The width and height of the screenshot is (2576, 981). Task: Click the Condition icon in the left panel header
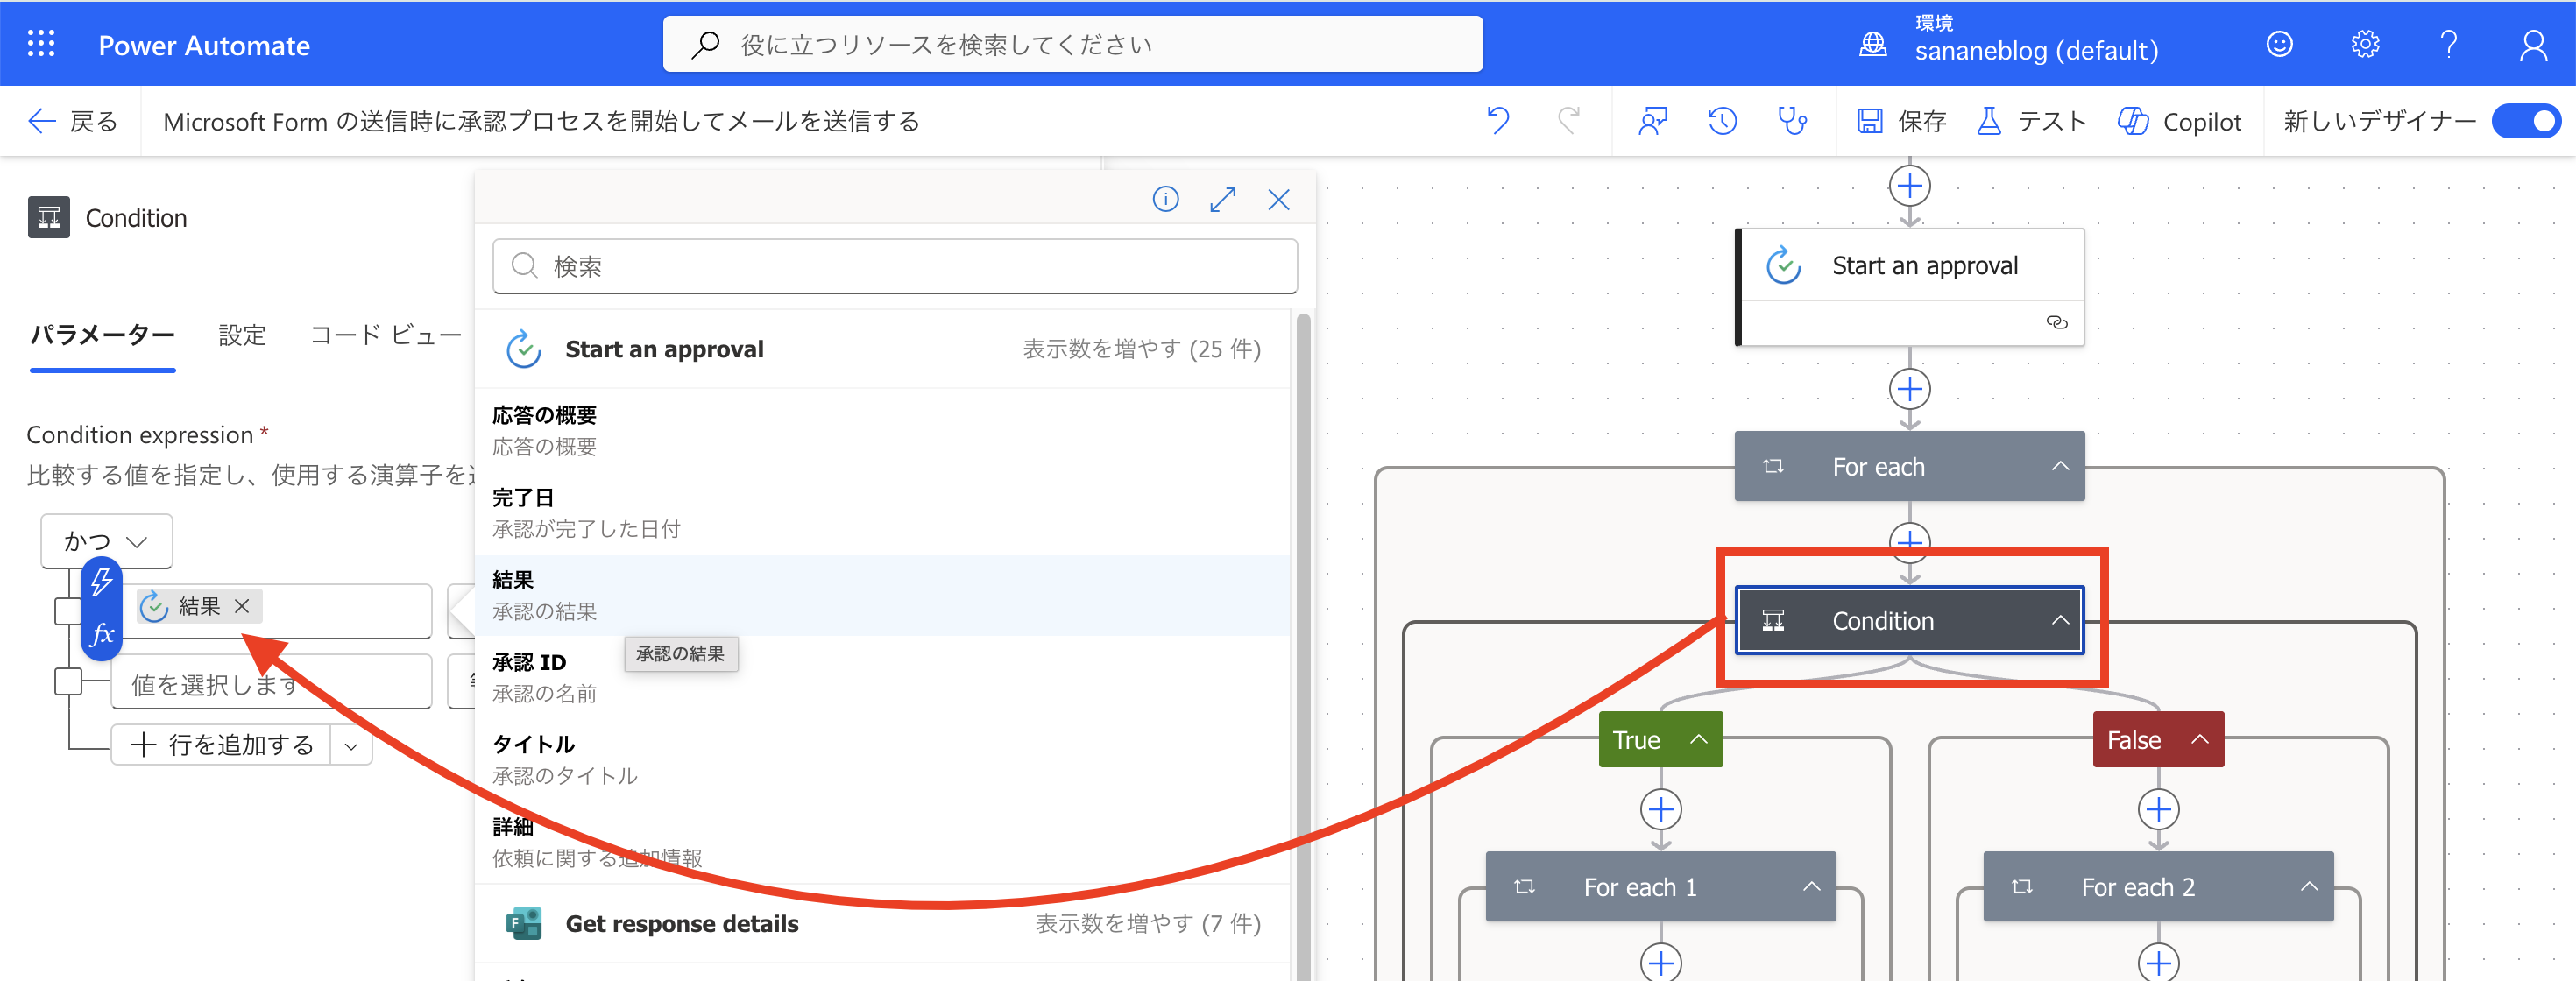(x=49, y=217)
